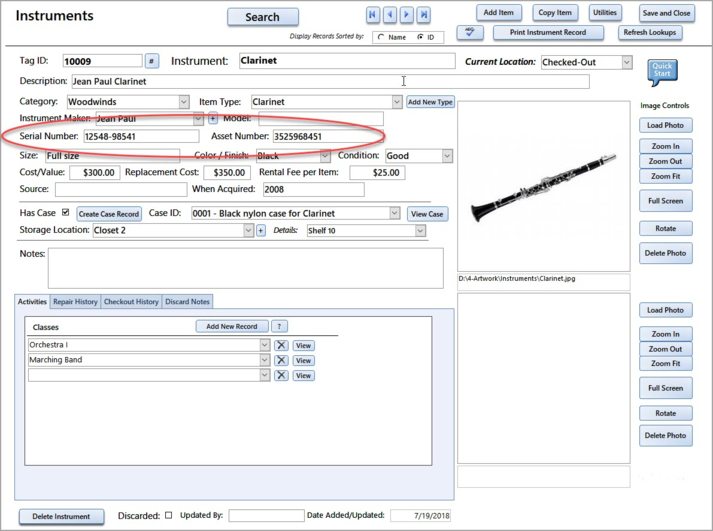Open the Checkout History tab
This screenshot has width=713, height=531.
(x=132, y=301)
